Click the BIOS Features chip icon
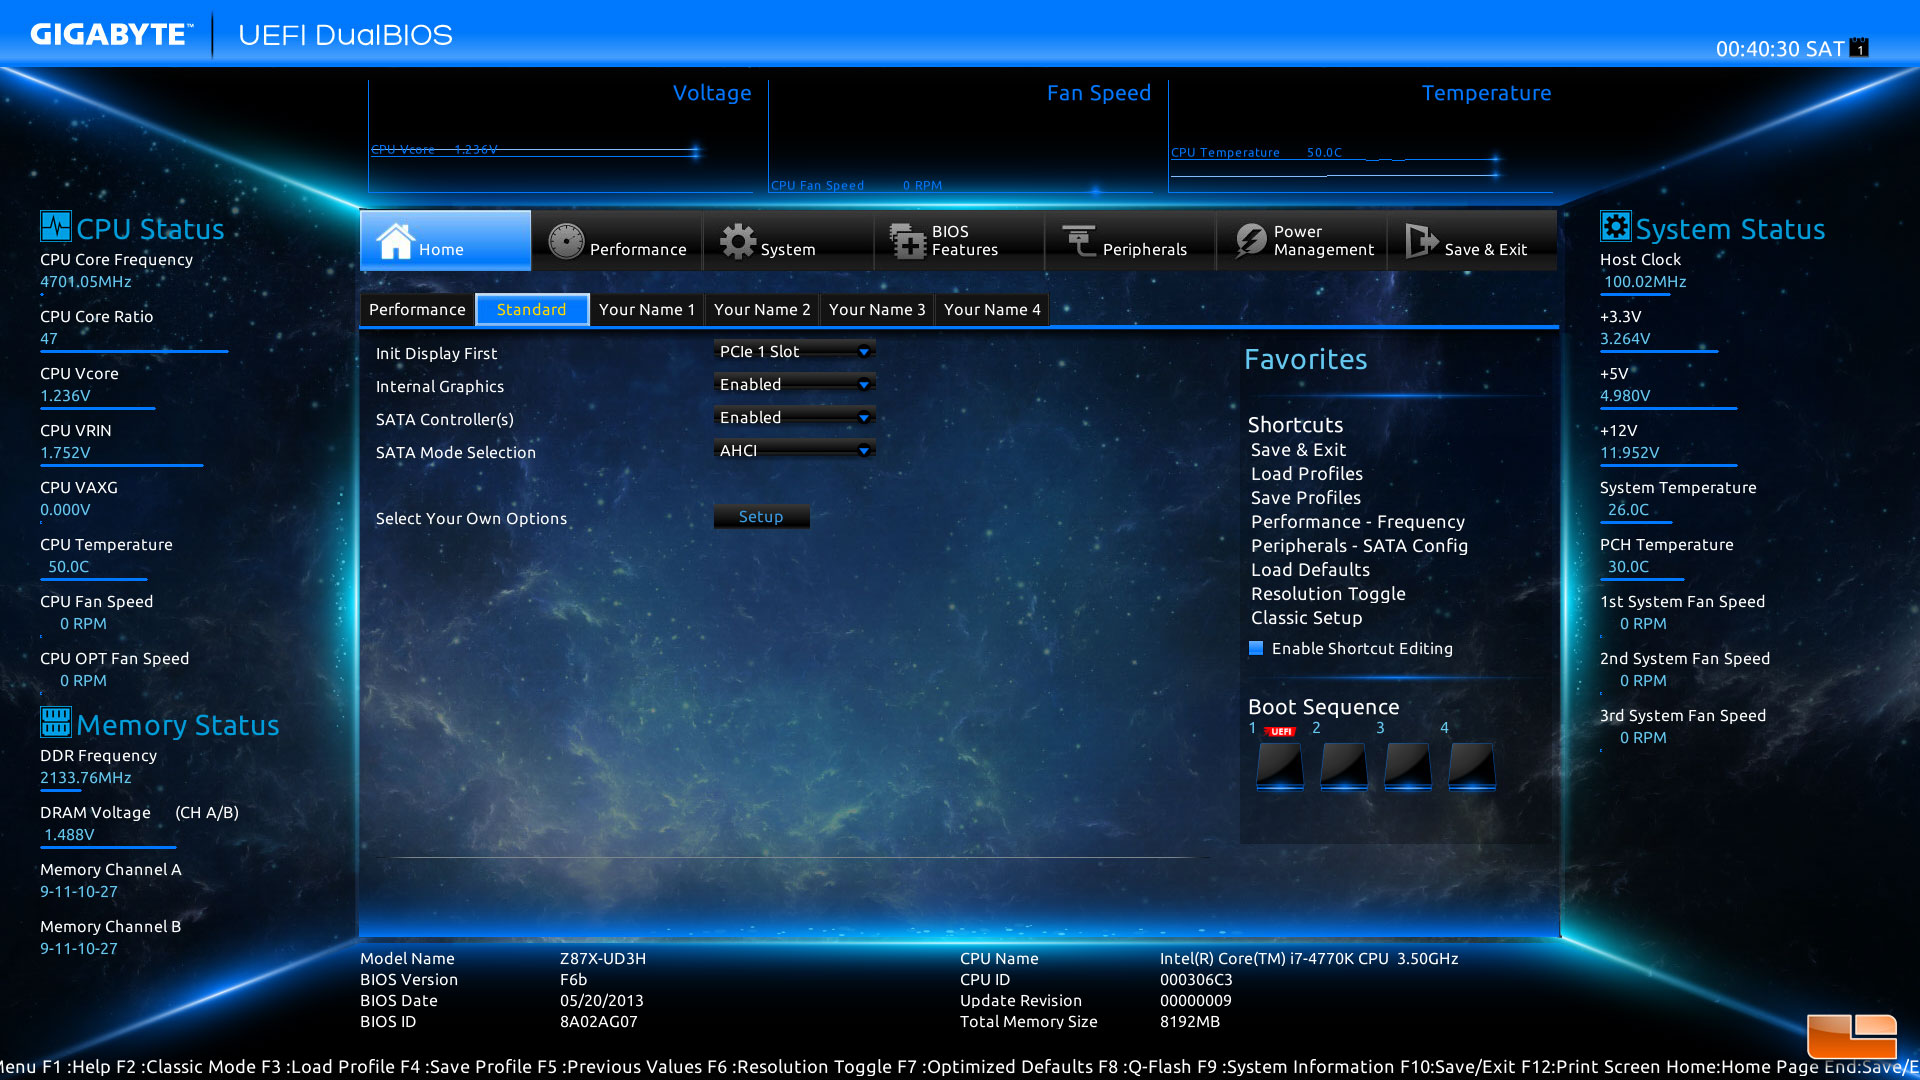 (x=908, y=241)
